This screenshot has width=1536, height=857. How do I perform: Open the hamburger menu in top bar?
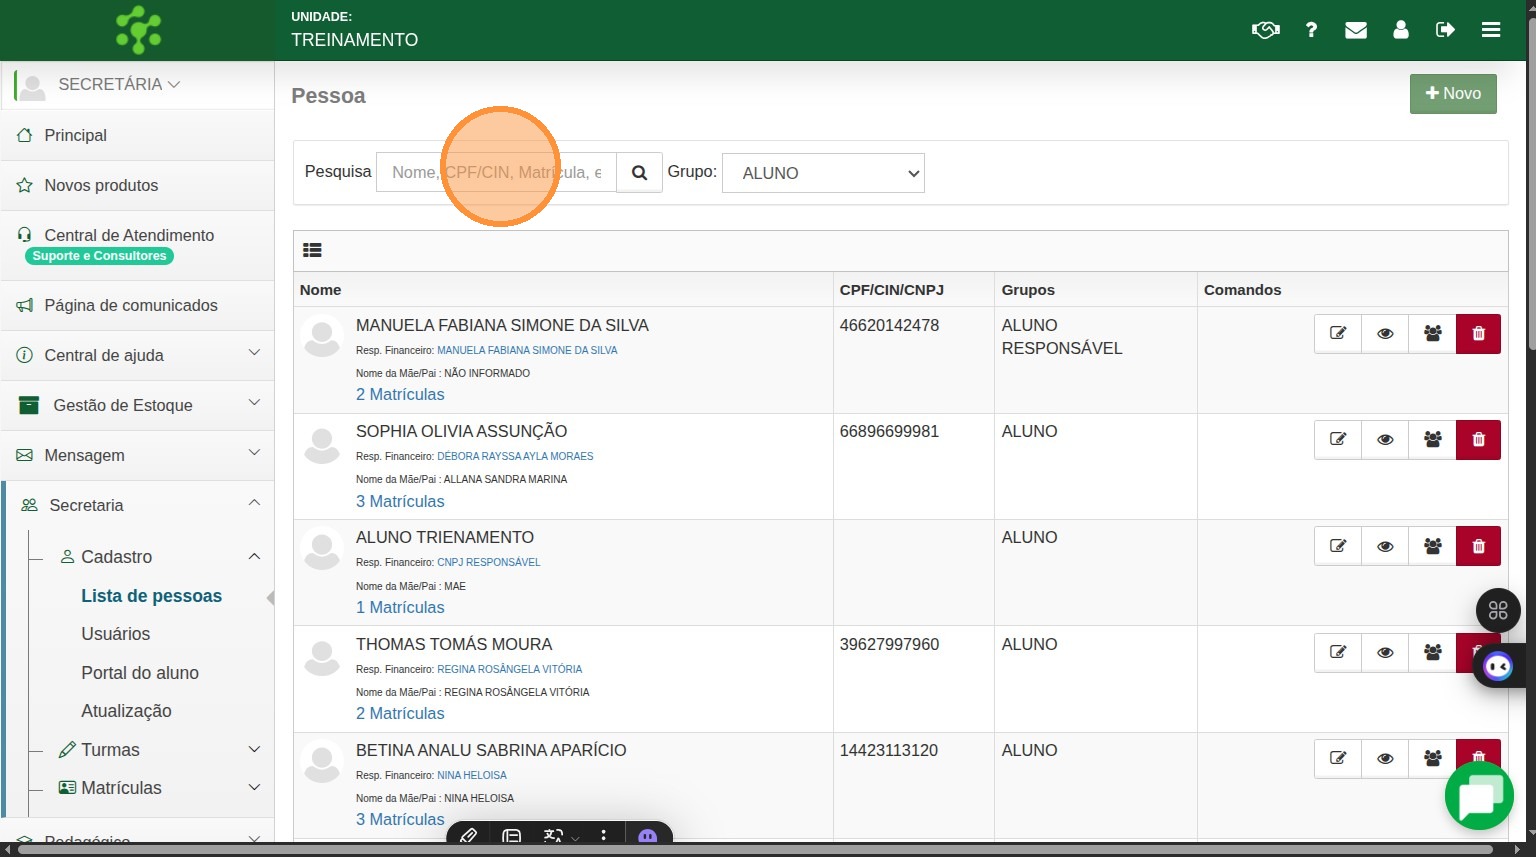1490,30
